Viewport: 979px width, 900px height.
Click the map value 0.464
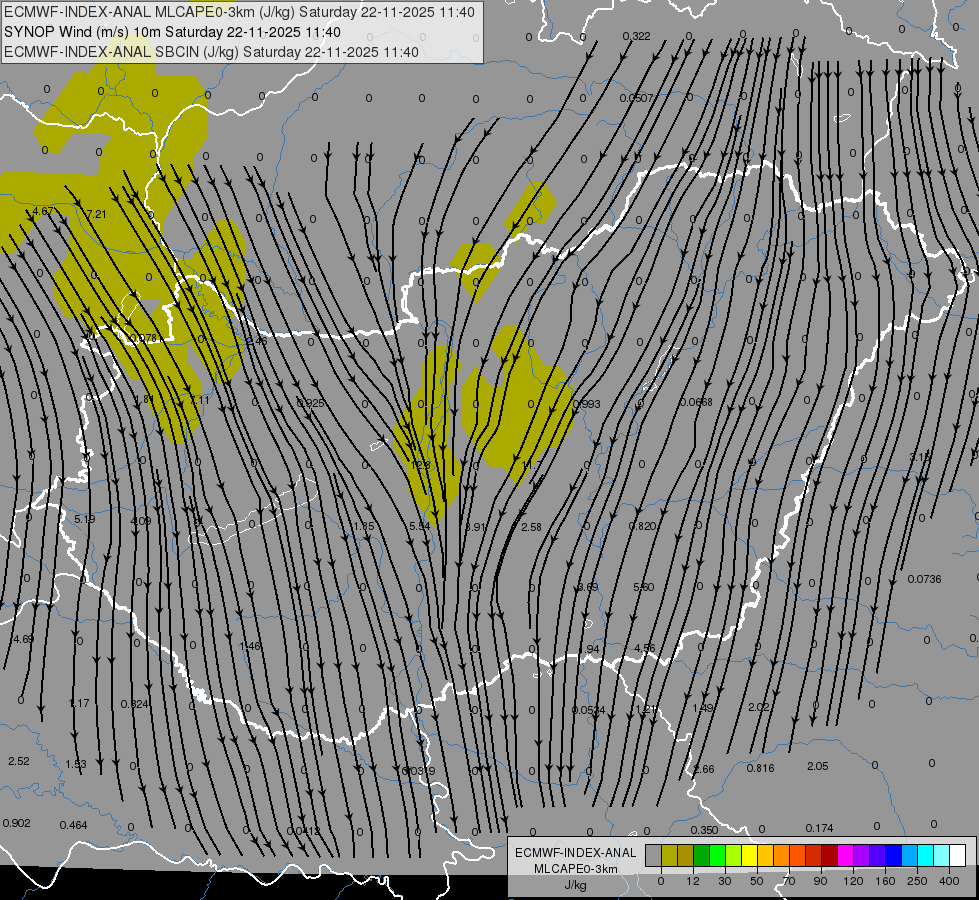click(x=73, y=825)
